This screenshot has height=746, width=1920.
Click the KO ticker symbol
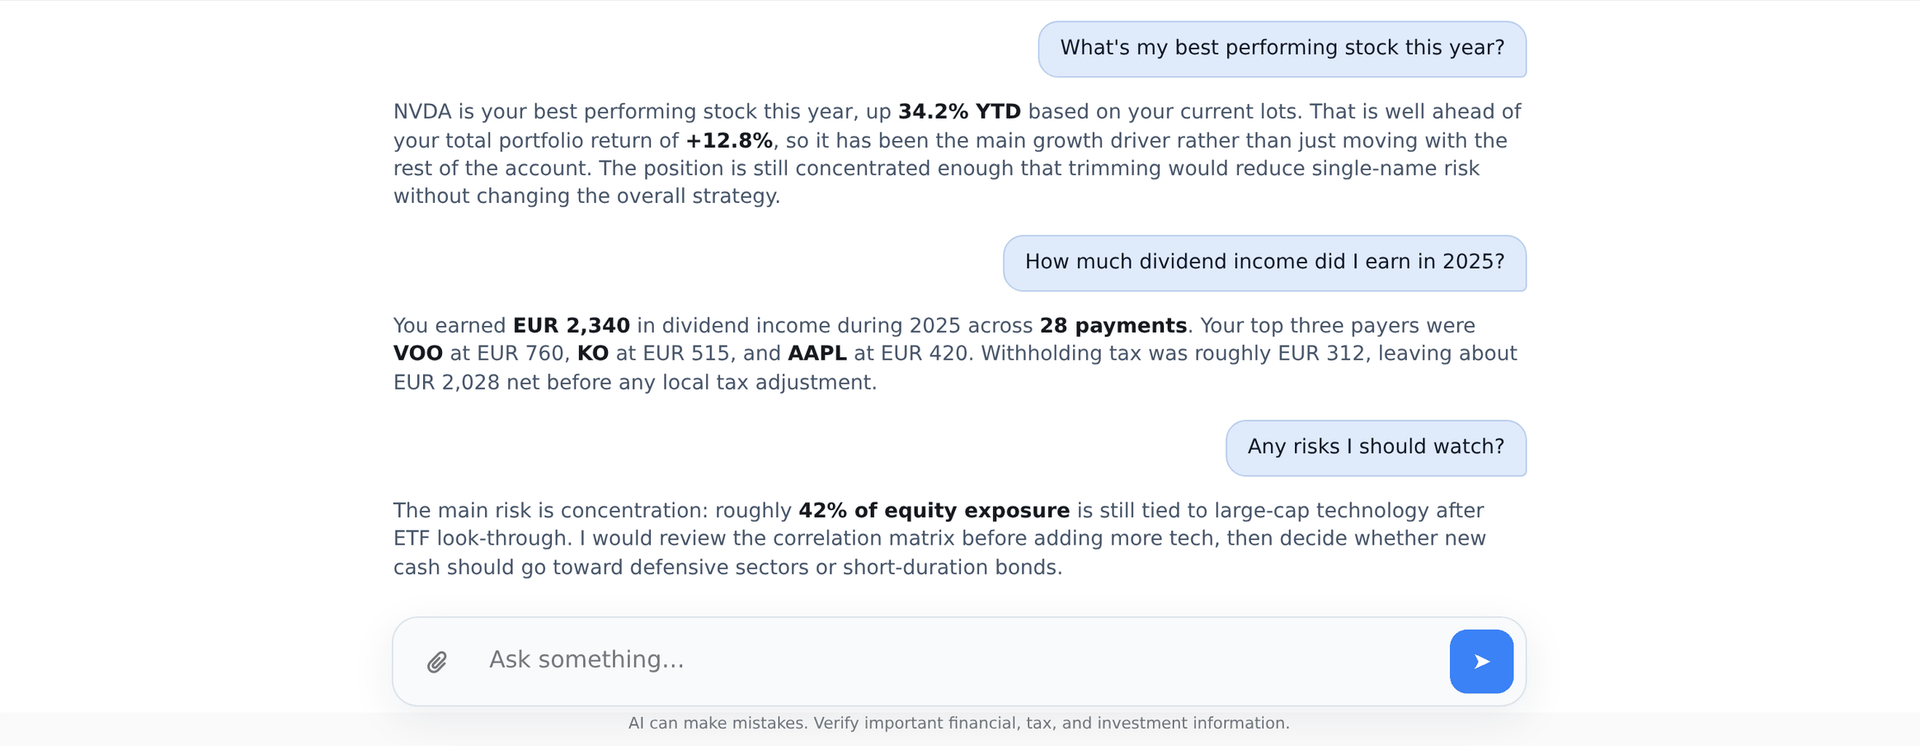(593, 354)
